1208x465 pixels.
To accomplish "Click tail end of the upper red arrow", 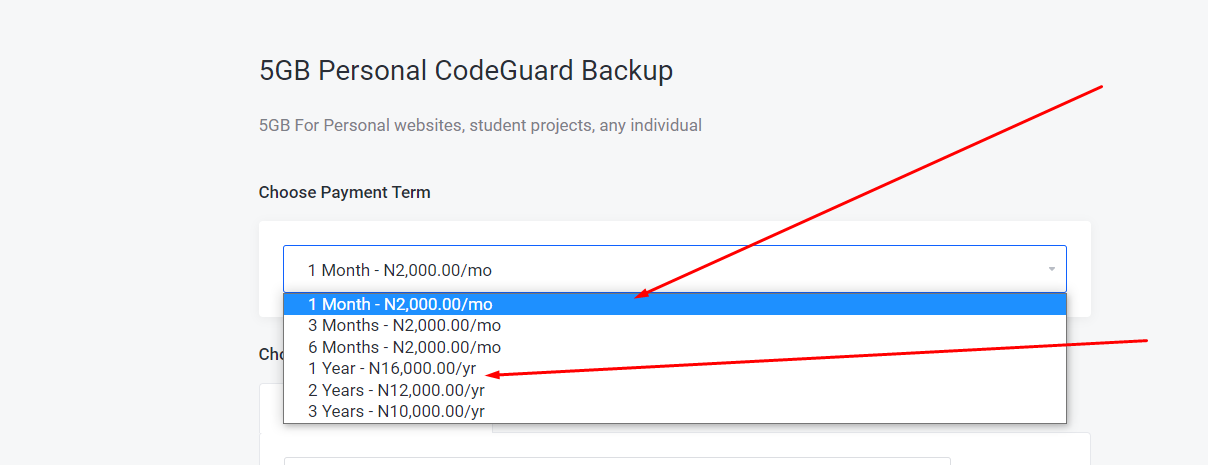I will (1100, 88).
